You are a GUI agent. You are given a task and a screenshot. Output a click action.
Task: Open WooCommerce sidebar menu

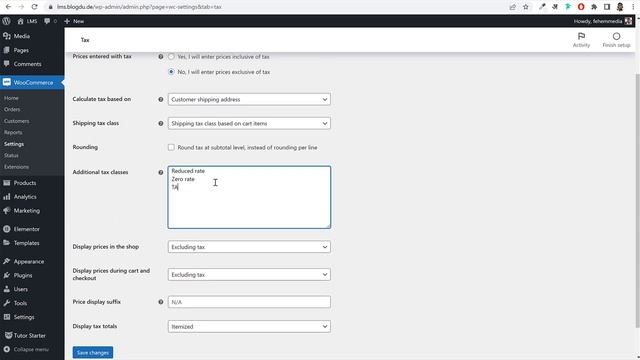(x=32, y=82)
